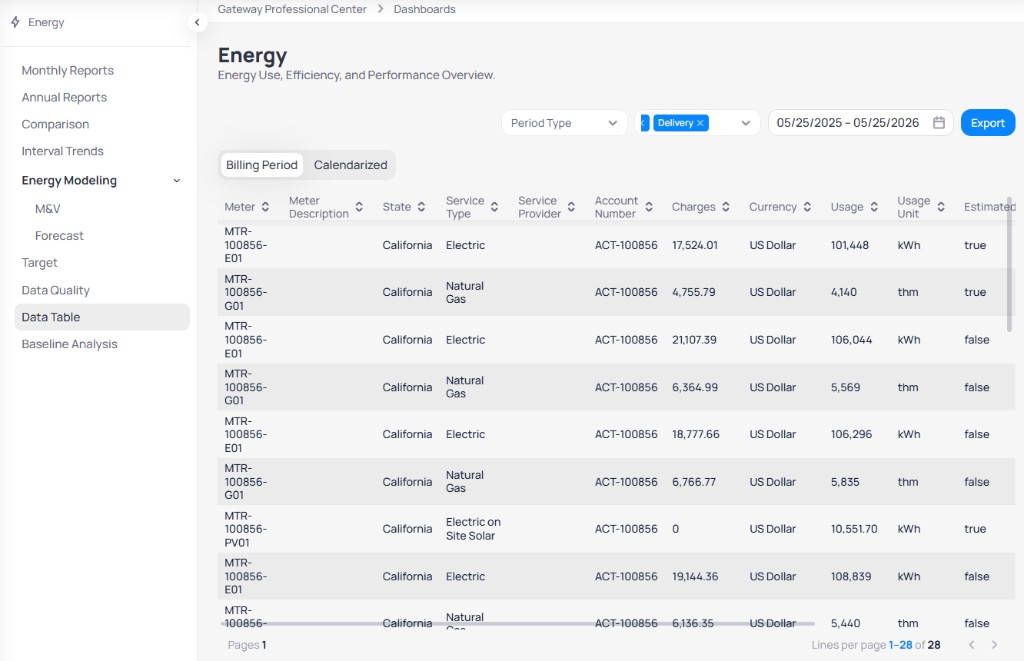Open the M&V submenu item
The width and height of the screenshot is (1024, 661).
(48, 209)
